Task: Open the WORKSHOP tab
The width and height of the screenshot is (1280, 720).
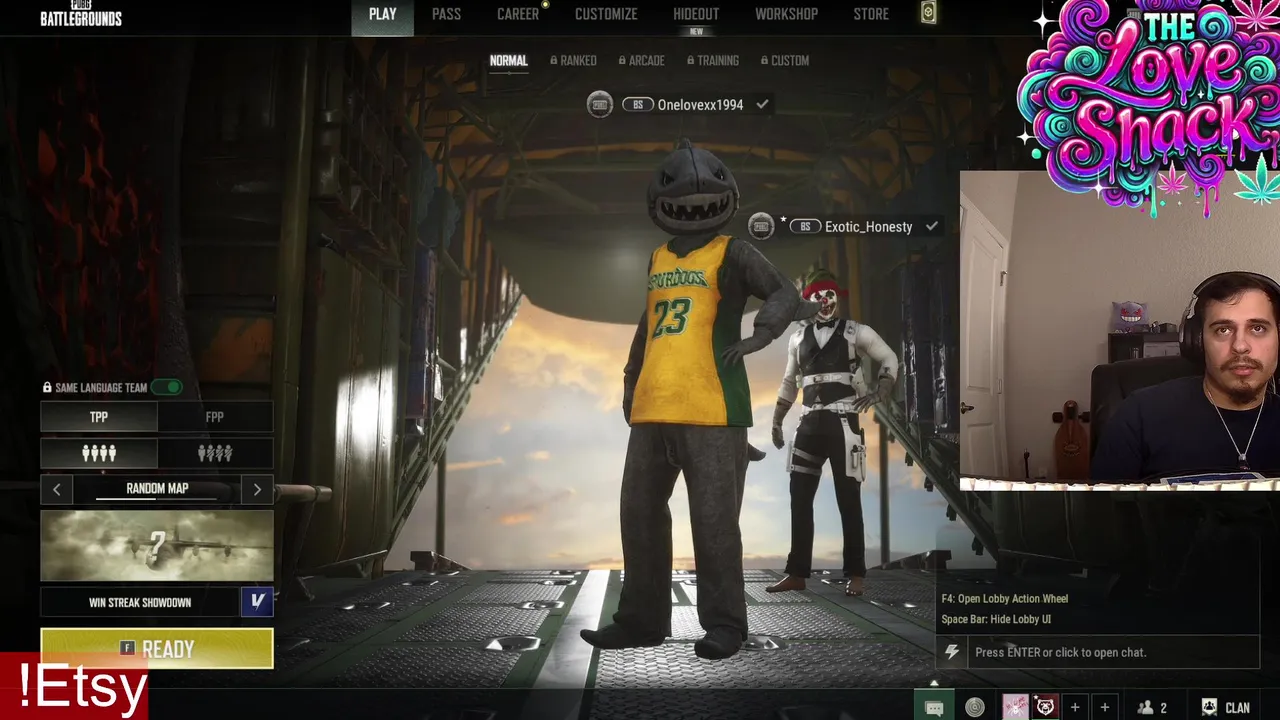Action: click(786, 14)
